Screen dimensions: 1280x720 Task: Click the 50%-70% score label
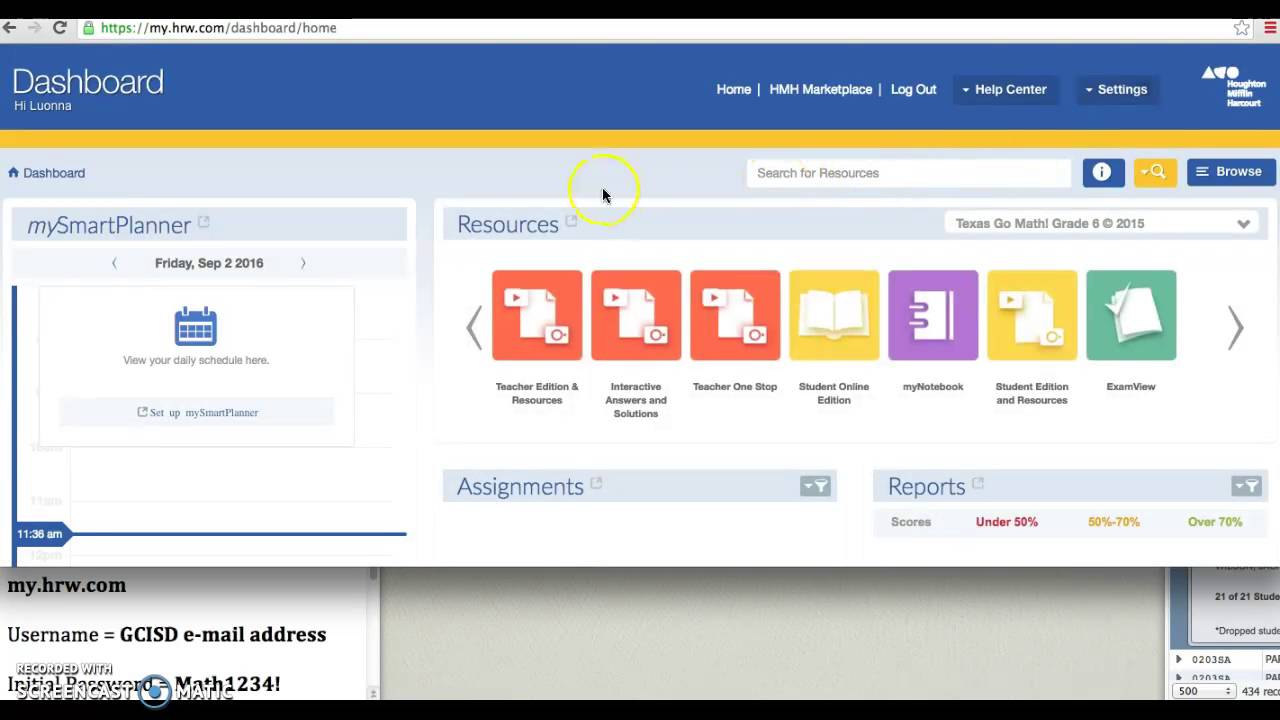tap(1114, 522)
